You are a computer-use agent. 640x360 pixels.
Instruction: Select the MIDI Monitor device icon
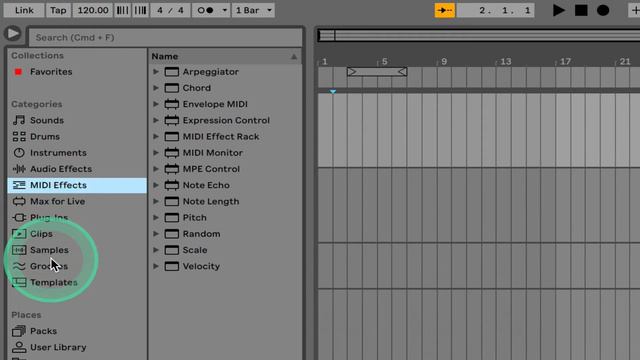[x=171, y=153]
